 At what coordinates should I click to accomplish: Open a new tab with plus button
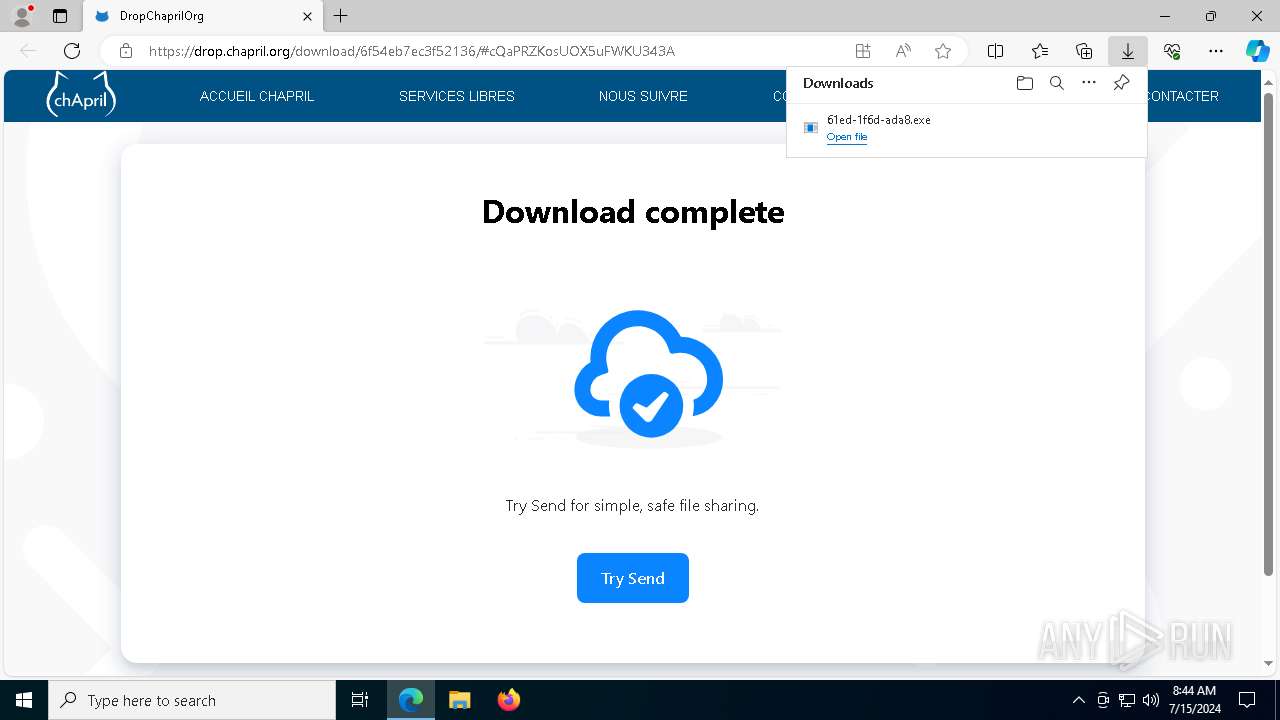point(341,16)
